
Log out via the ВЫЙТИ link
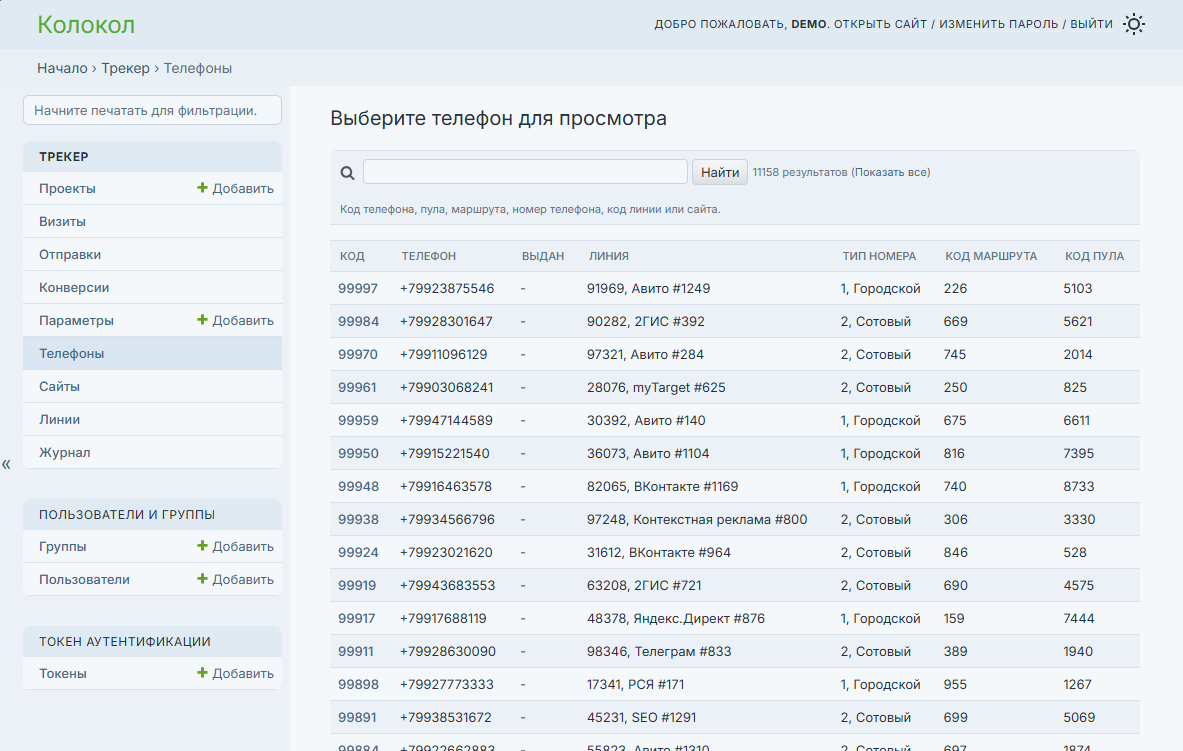[x=1091, y=24]
